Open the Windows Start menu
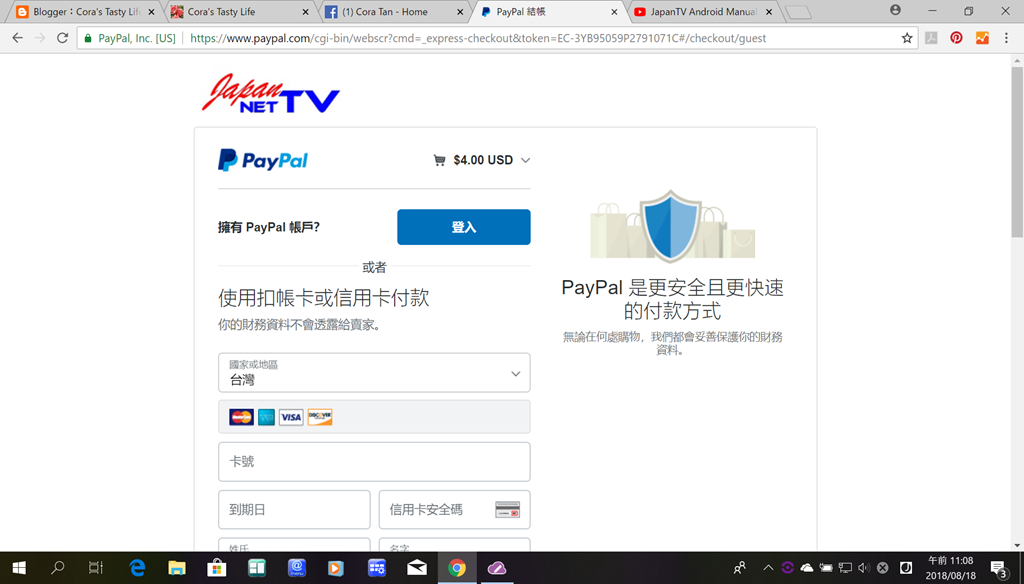Viewport: 1024px width, 584px height. click(19, 568)
